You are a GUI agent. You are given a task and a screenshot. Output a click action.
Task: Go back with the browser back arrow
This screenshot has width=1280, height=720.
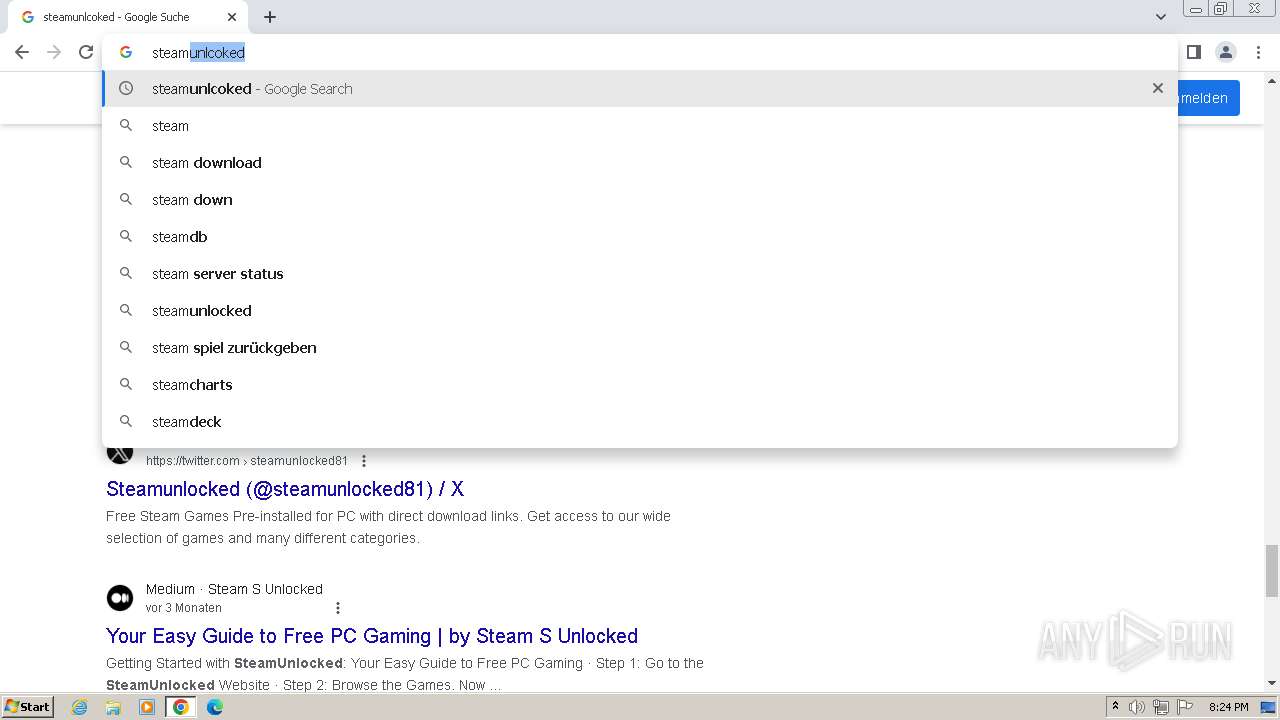[22, 52]
